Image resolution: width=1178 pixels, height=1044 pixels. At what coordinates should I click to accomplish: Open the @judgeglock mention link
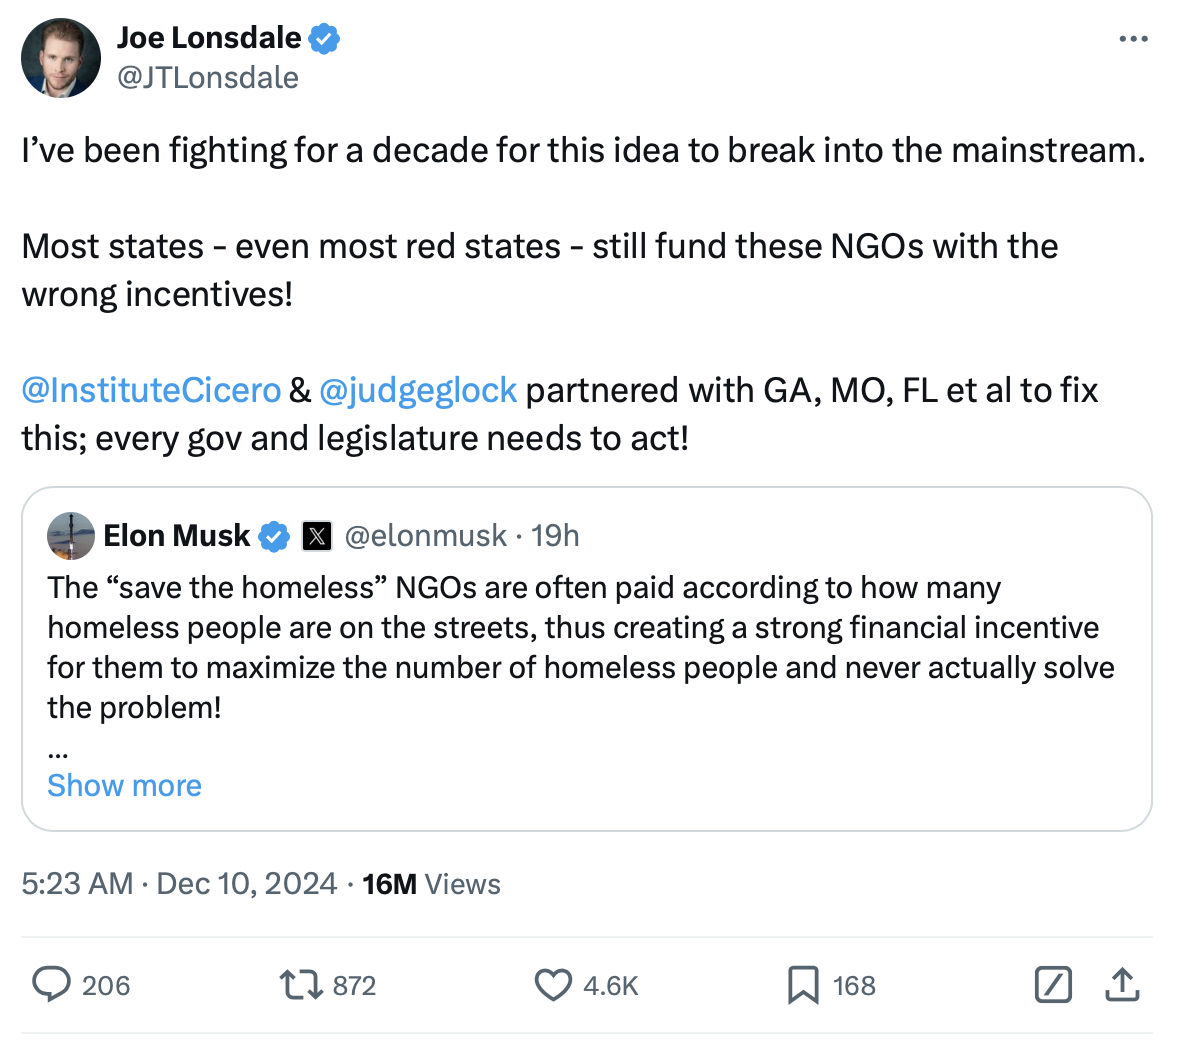click(x=418, y=390)
